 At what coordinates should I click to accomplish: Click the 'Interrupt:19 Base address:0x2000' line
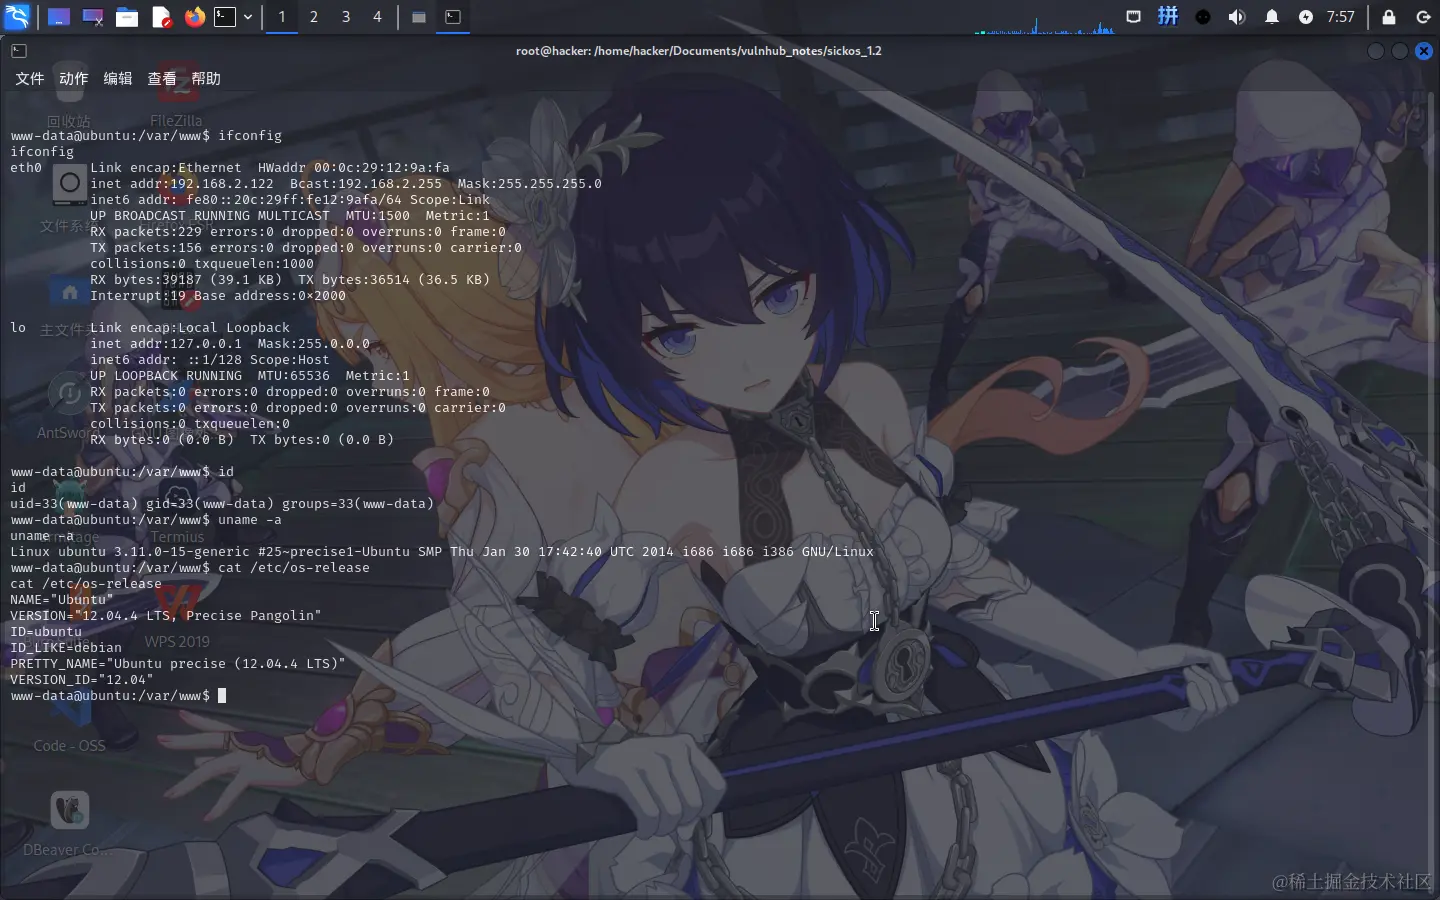pyautogui.click(x=218, y=295)
